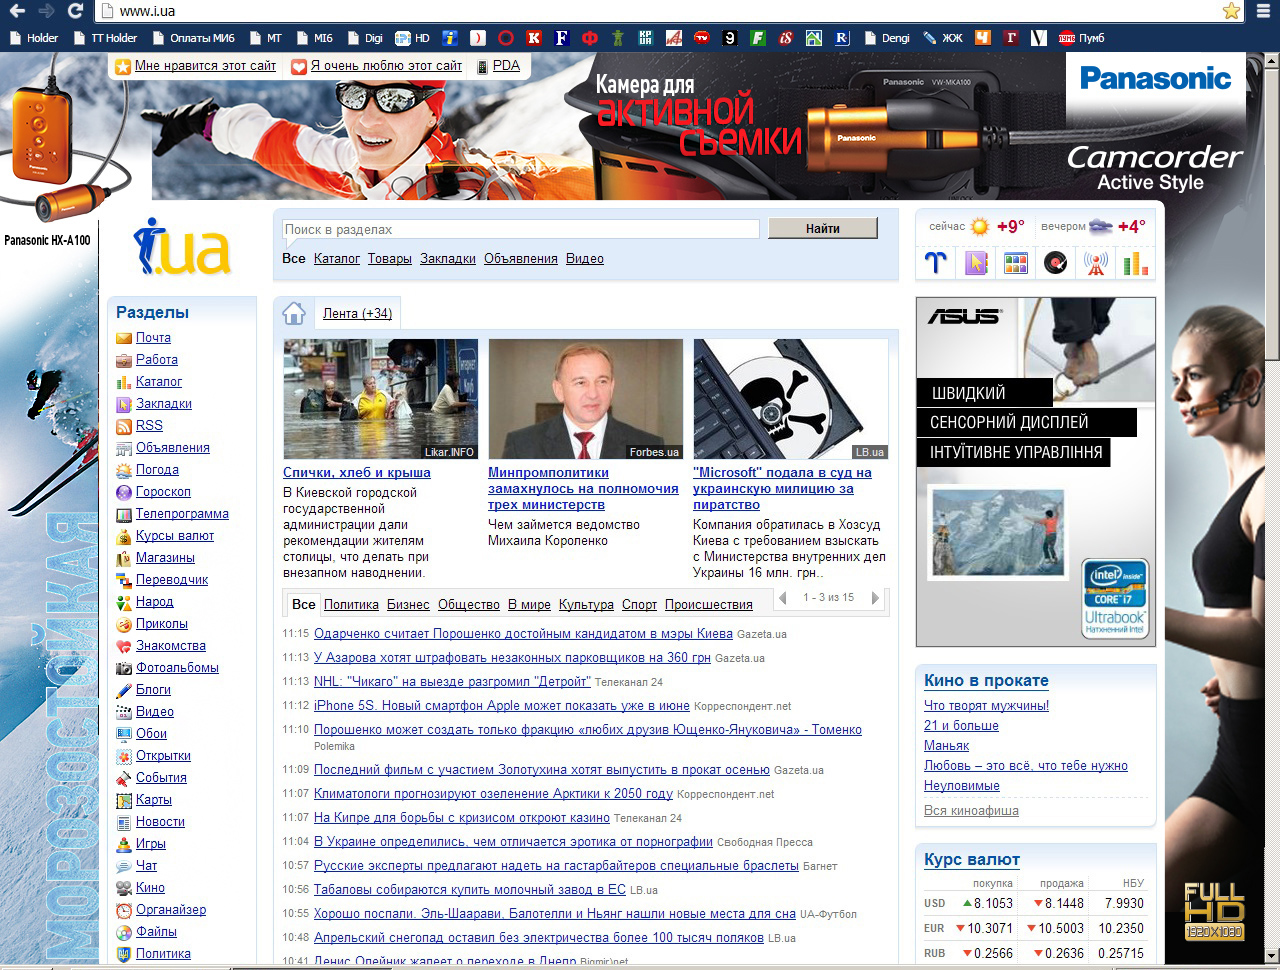Click 'Я очень люблю этот сайт' link
Screen dimensions: 1280x970
(x=386, y=66)
